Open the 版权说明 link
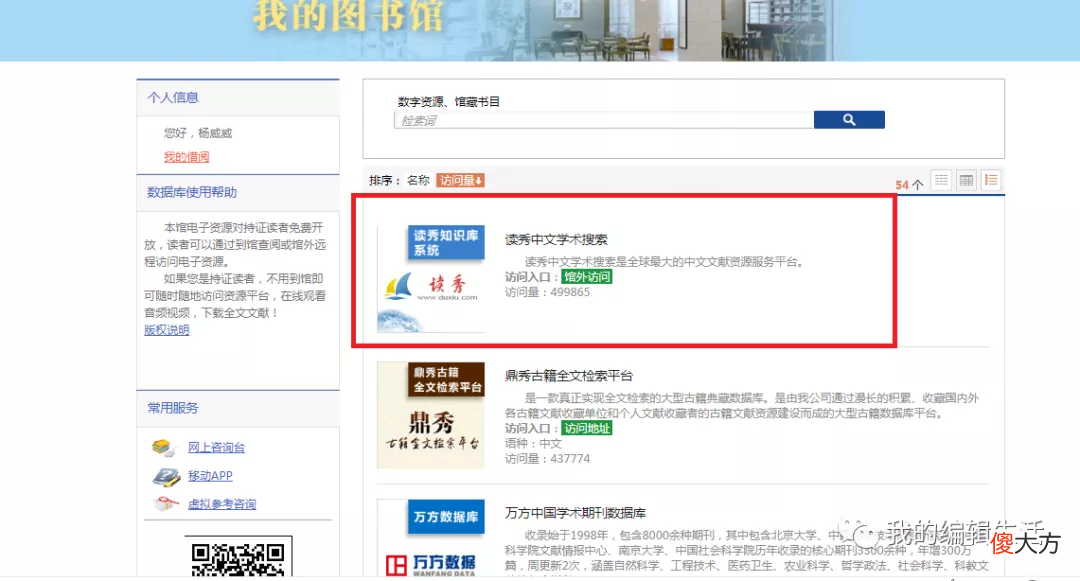 (167, 330)
